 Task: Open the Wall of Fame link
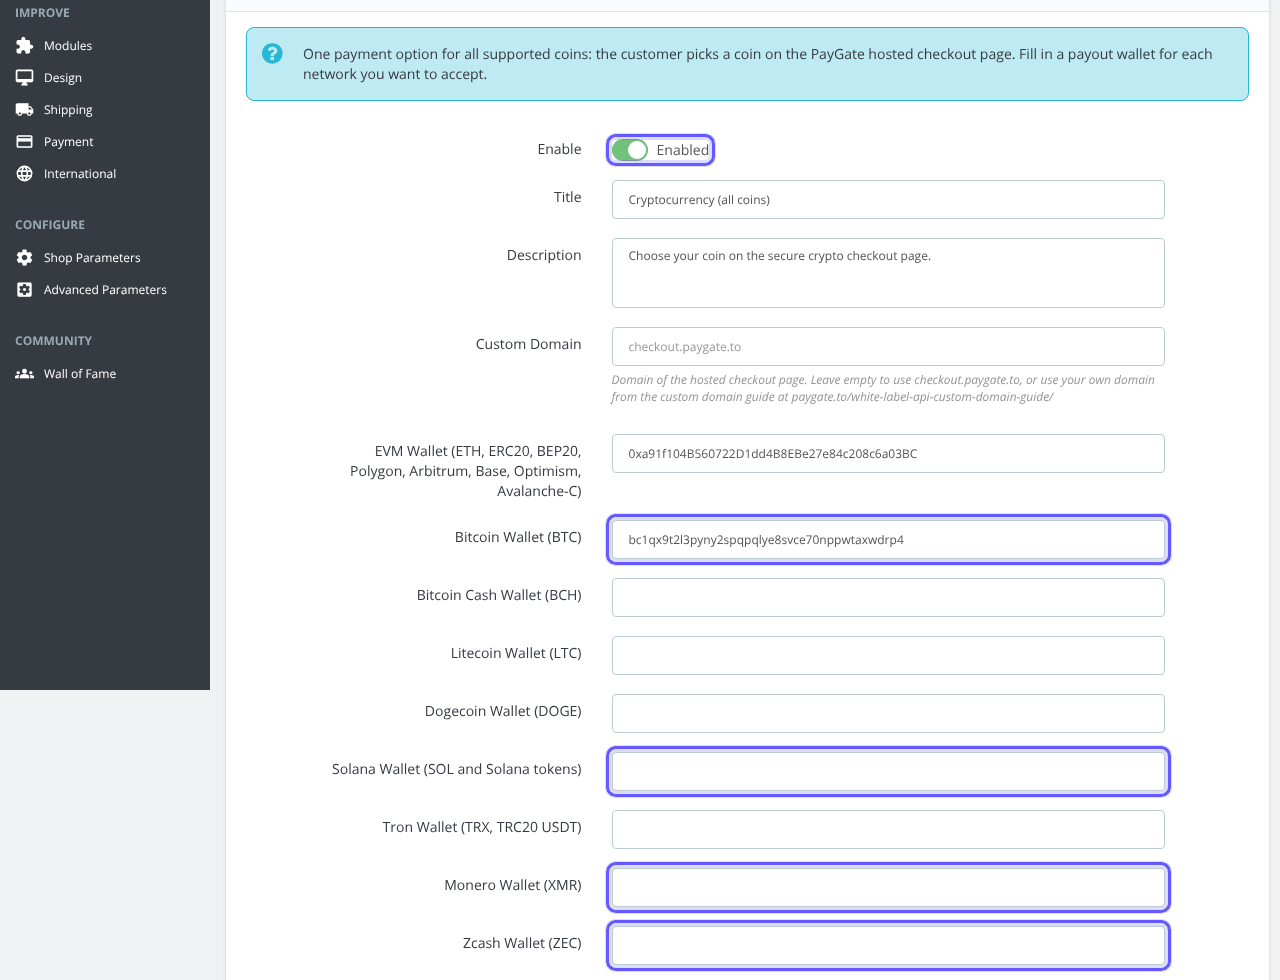point(80,374)
